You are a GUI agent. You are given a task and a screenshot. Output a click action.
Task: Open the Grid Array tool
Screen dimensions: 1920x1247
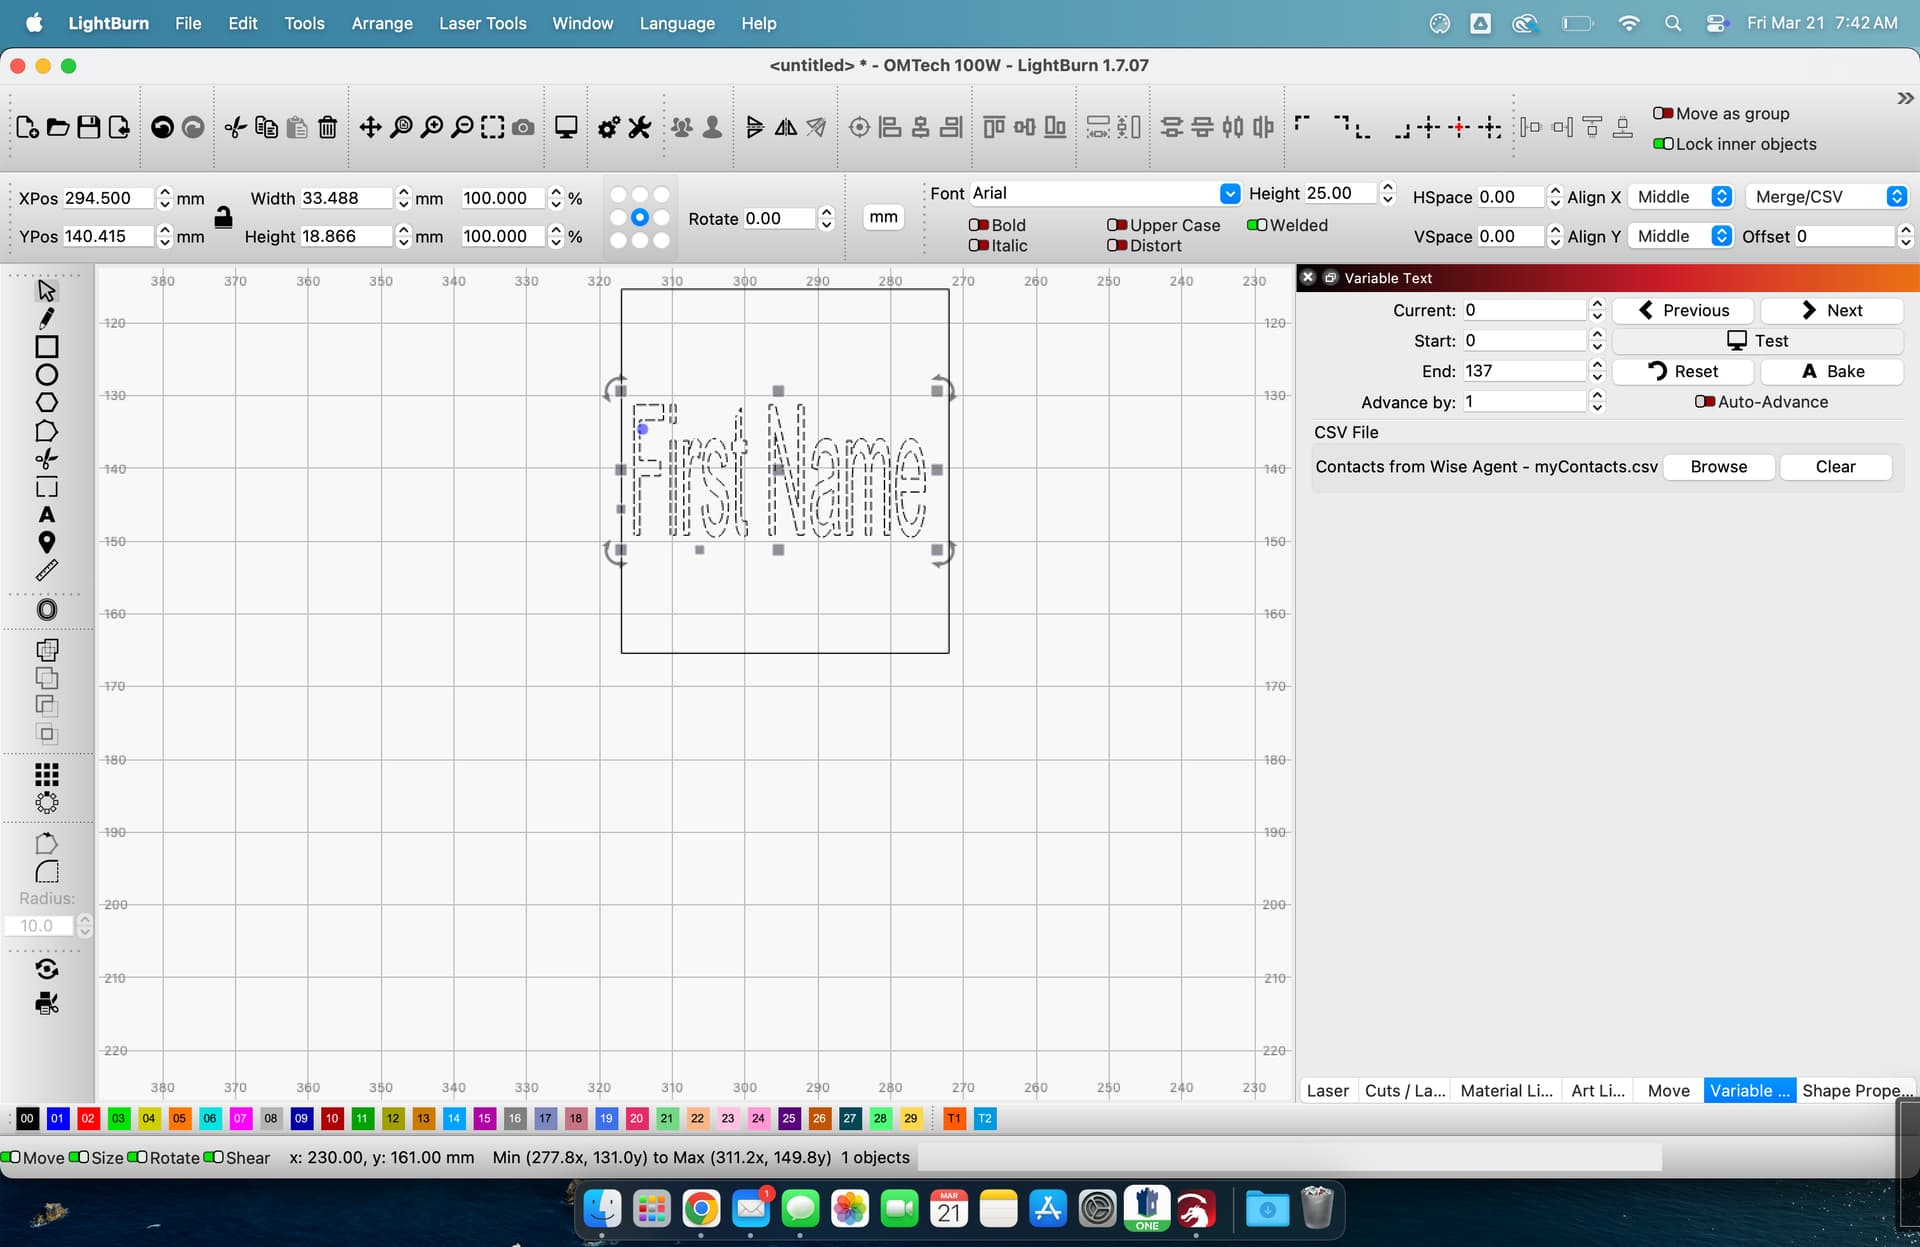point(46,774)
